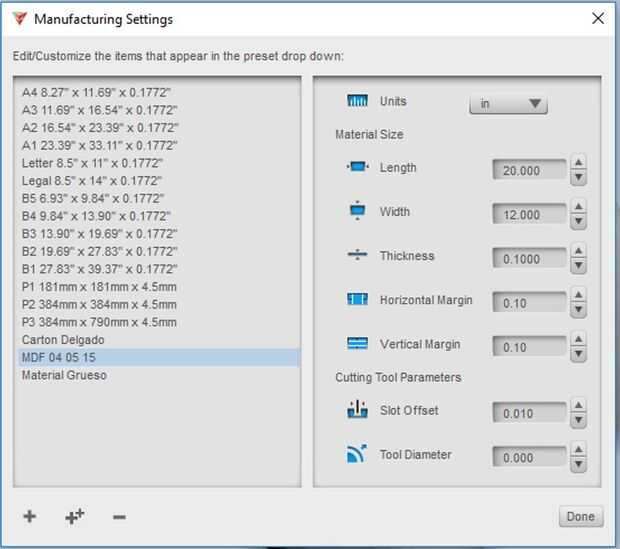Select the Carton Delgado preset

point(63,340)
